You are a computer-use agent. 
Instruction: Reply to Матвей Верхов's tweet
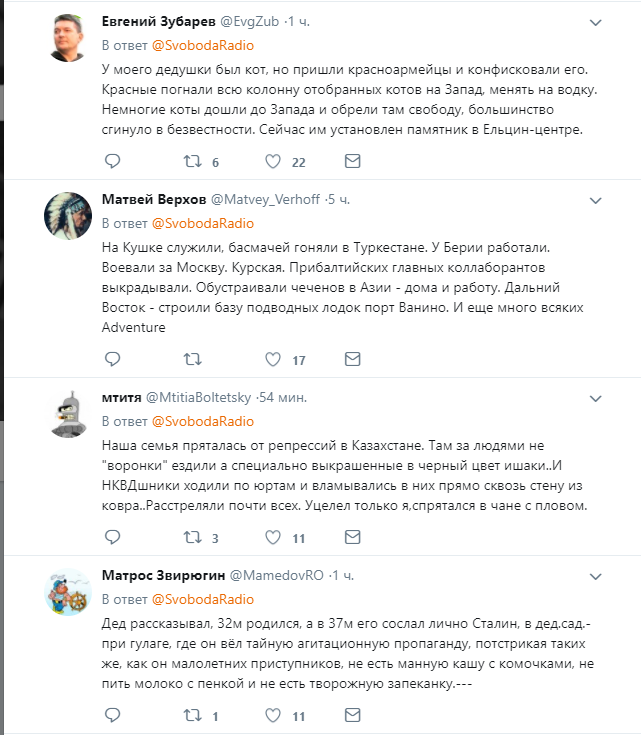click(x=113, y=359)
